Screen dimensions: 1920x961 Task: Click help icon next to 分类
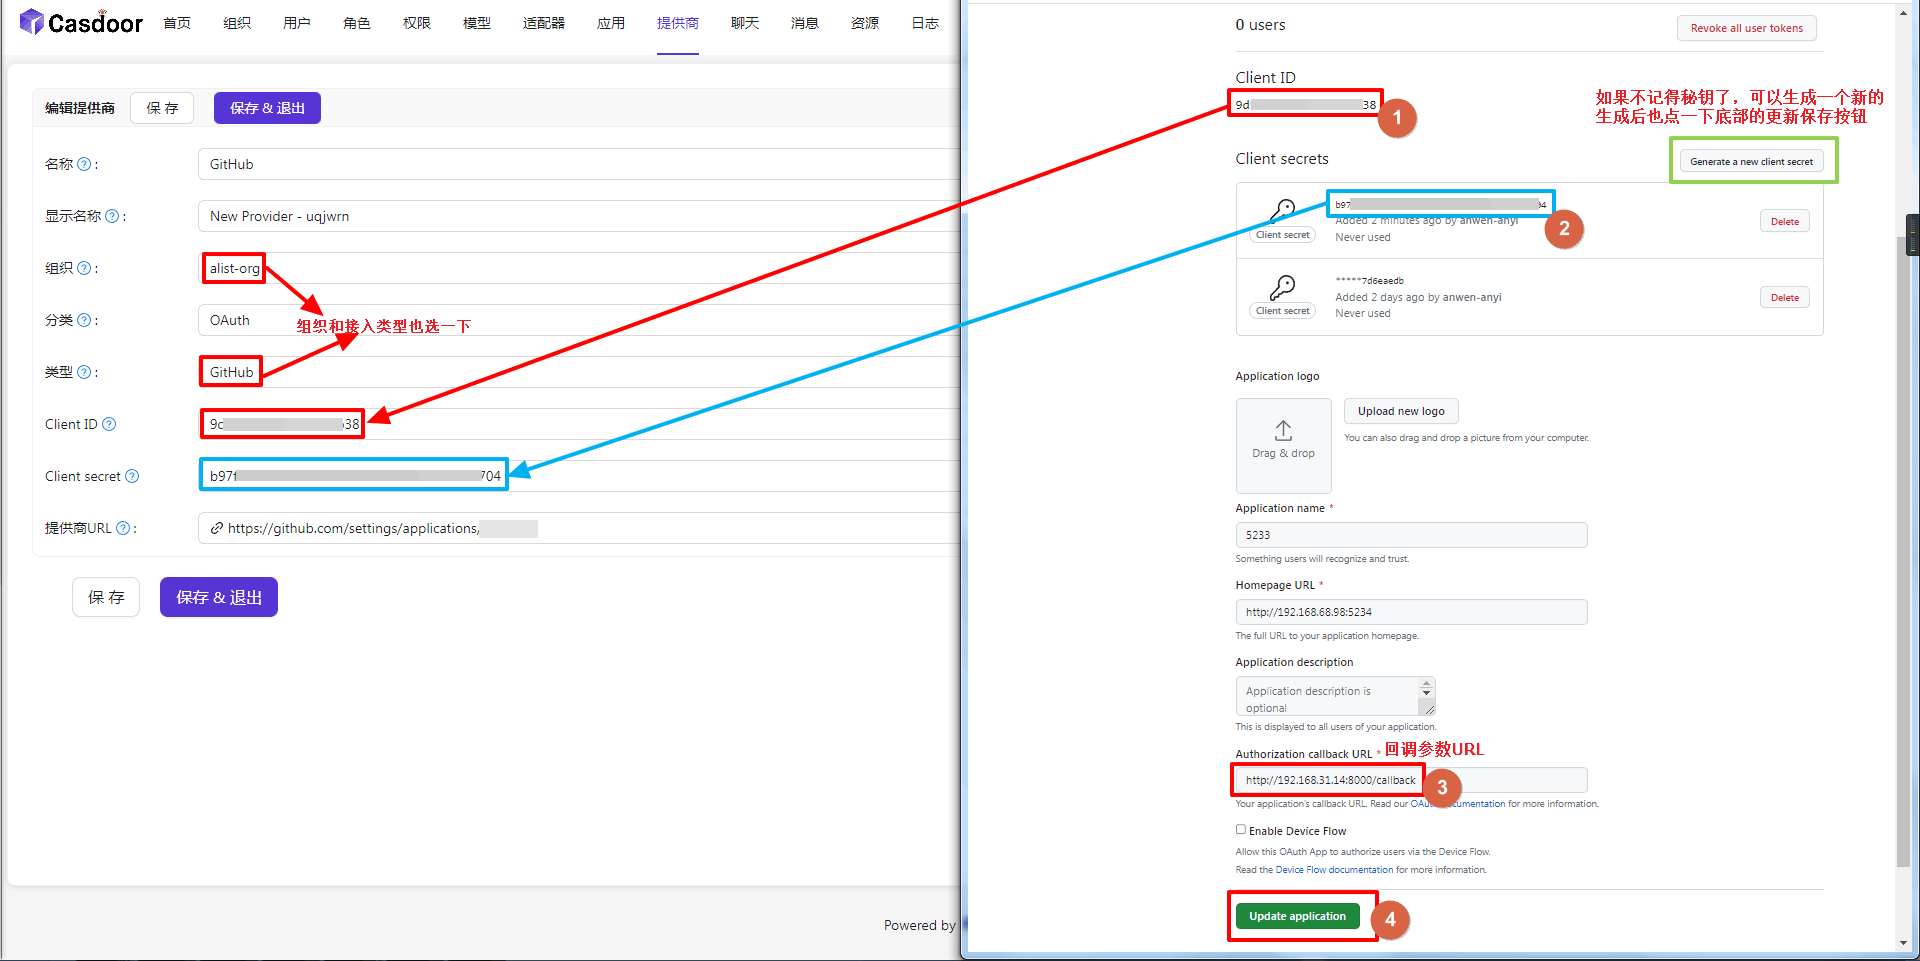(84, 320)
